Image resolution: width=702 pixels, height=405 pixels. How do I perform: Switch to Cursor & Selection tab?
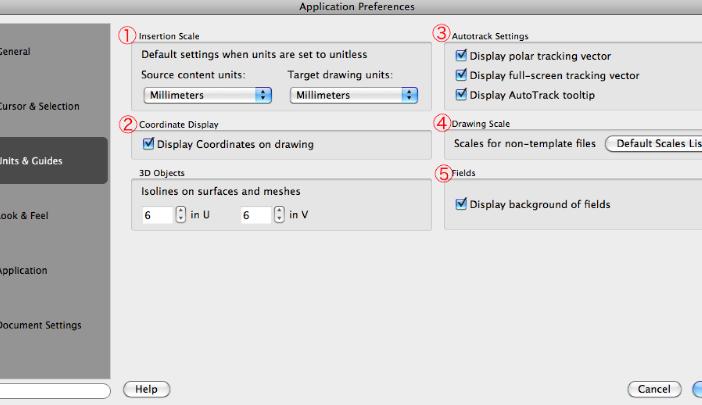click(53, 106)
